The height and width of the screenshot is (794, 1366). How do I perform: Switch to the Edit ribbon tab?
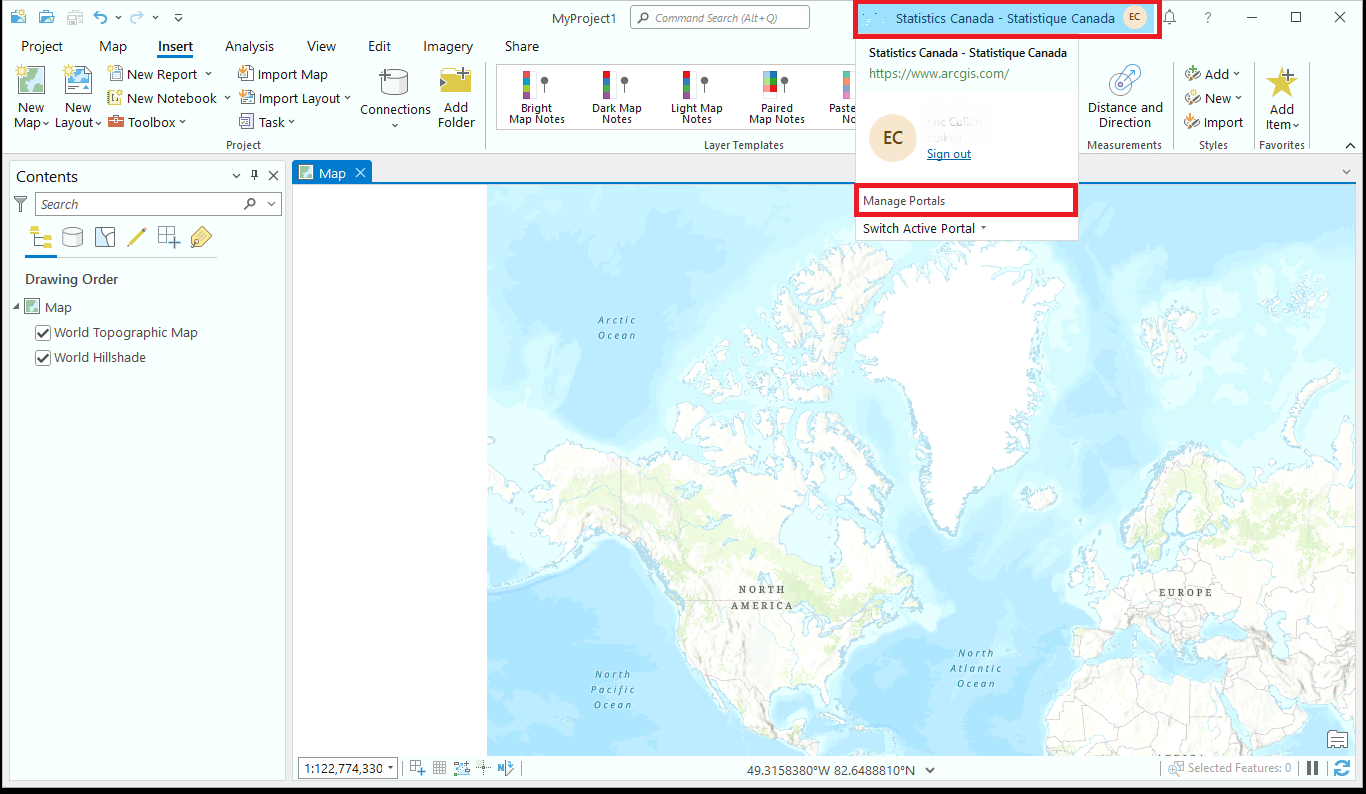379,46
